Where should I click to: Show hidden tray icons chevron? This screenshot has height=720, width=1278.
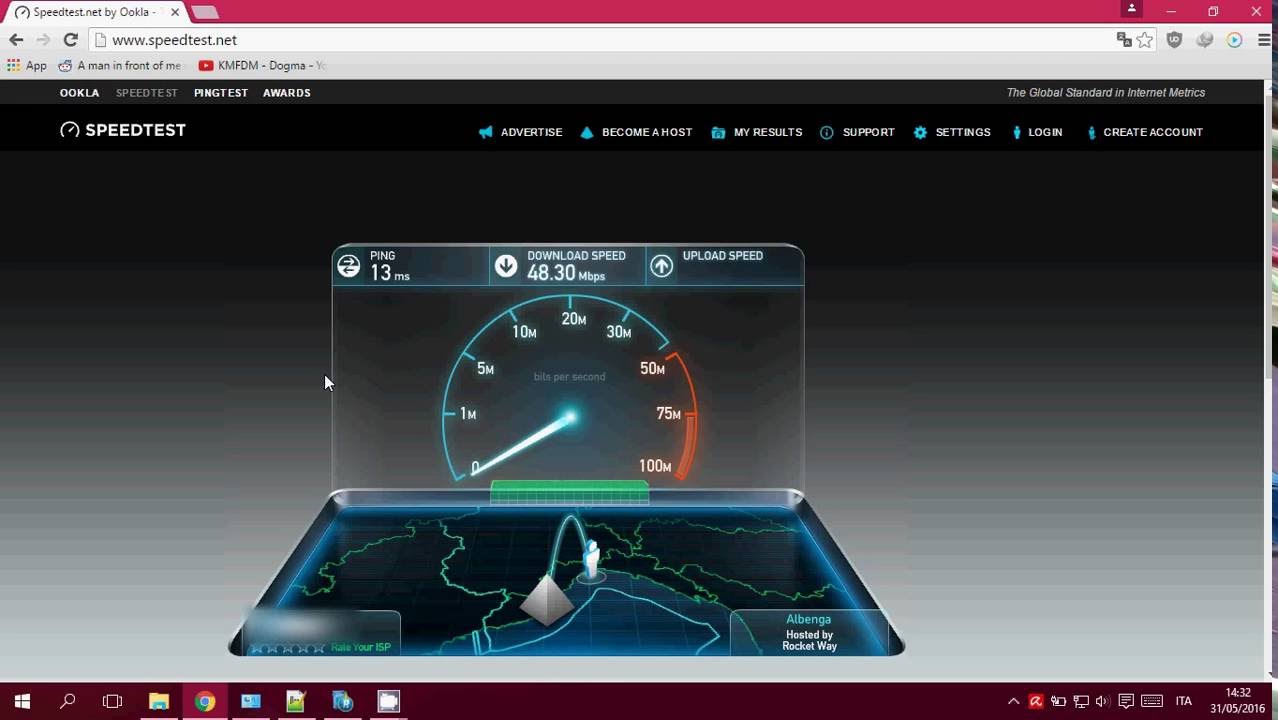[1013, 701]
